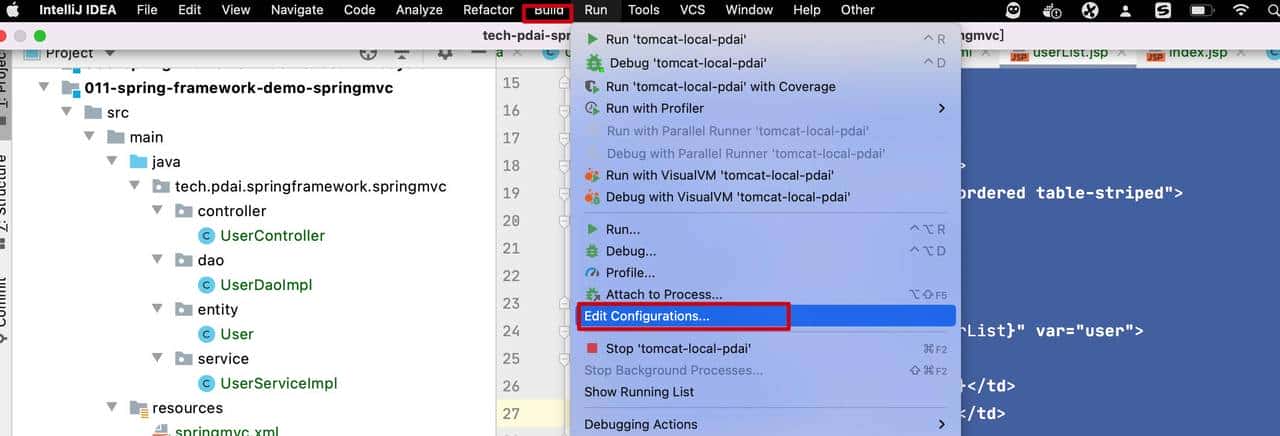Collapse the main folder
Image resolution: width=1280 pixels, height=436 pixels.
[89, 137]
